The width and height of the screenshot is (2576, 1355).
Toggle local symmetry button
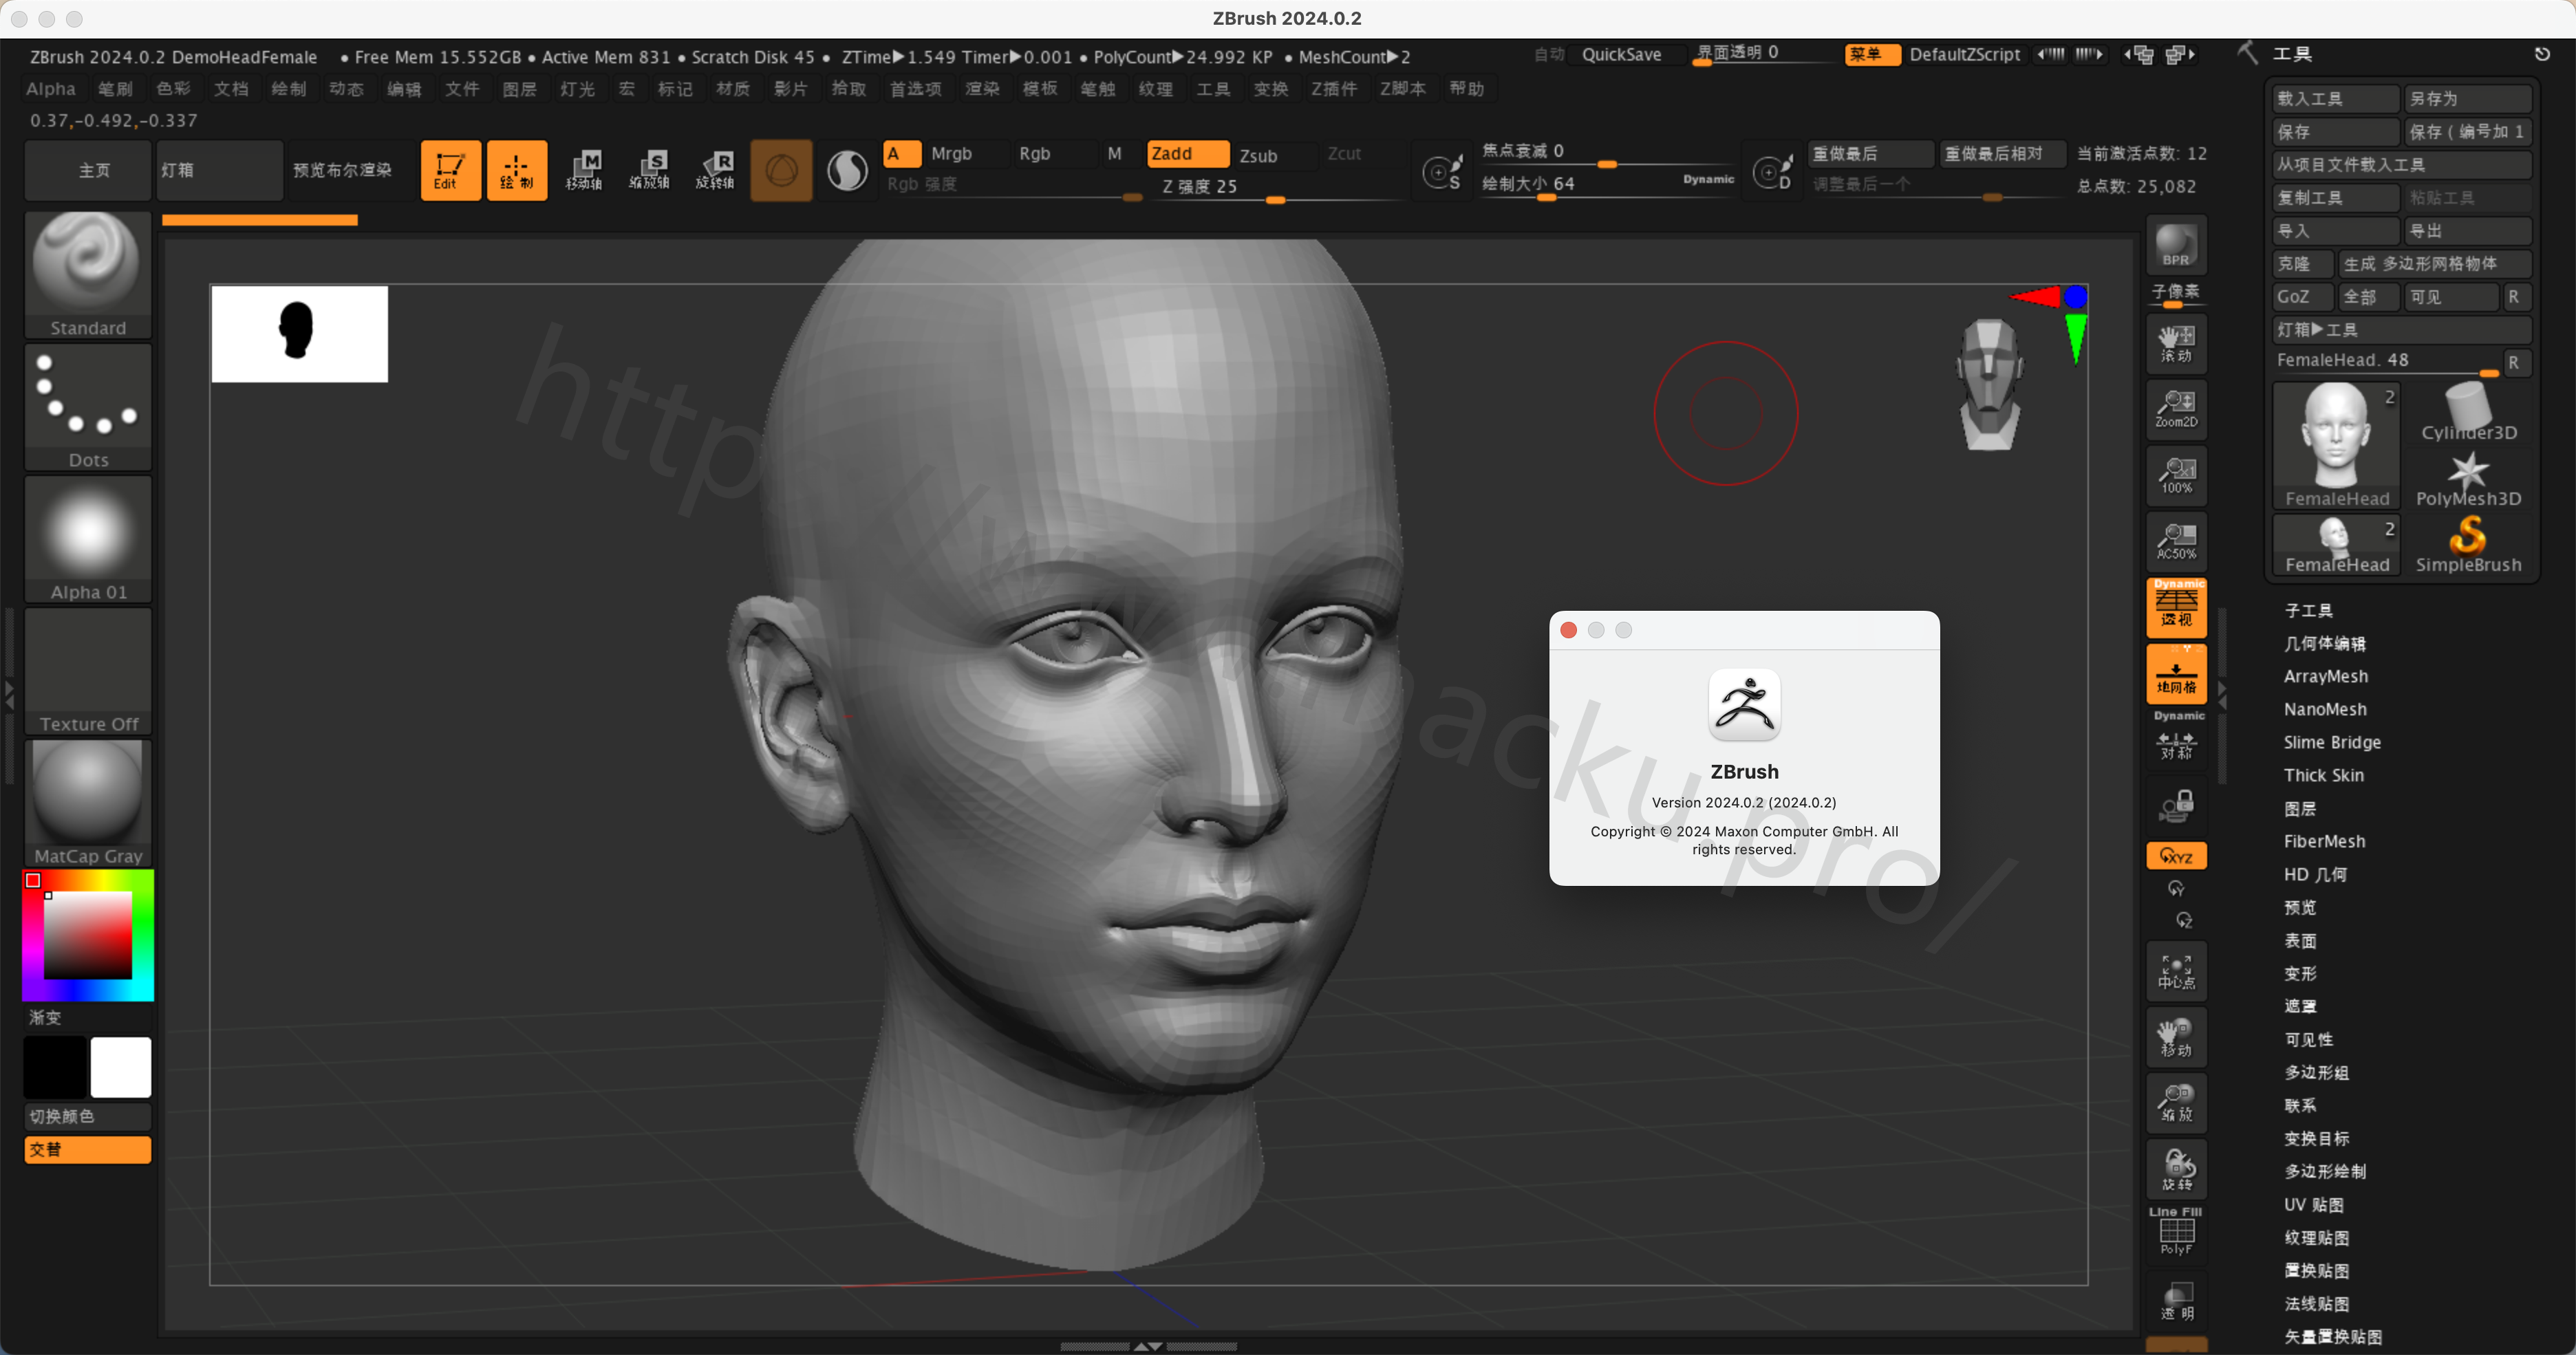[2176, 740]
